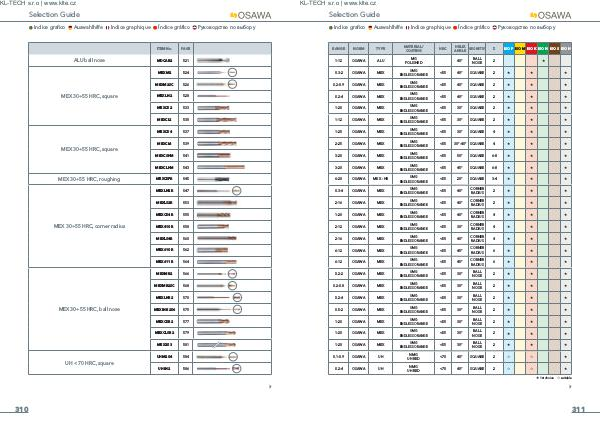Click the yellow ISO M column header
The width and height of the screenshot is (600, 424).
click(x=520, y=48)
